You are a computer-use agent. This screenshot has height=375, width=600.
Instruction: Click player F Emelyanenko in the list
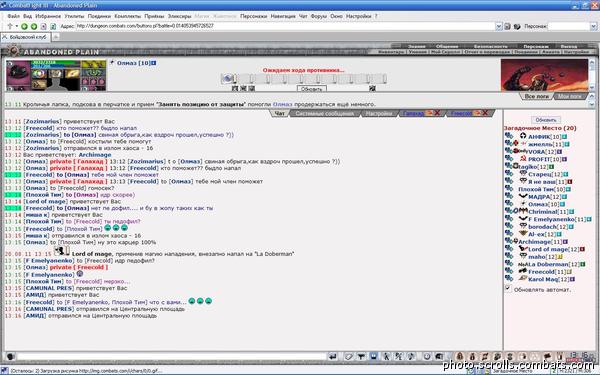[551, 219]
